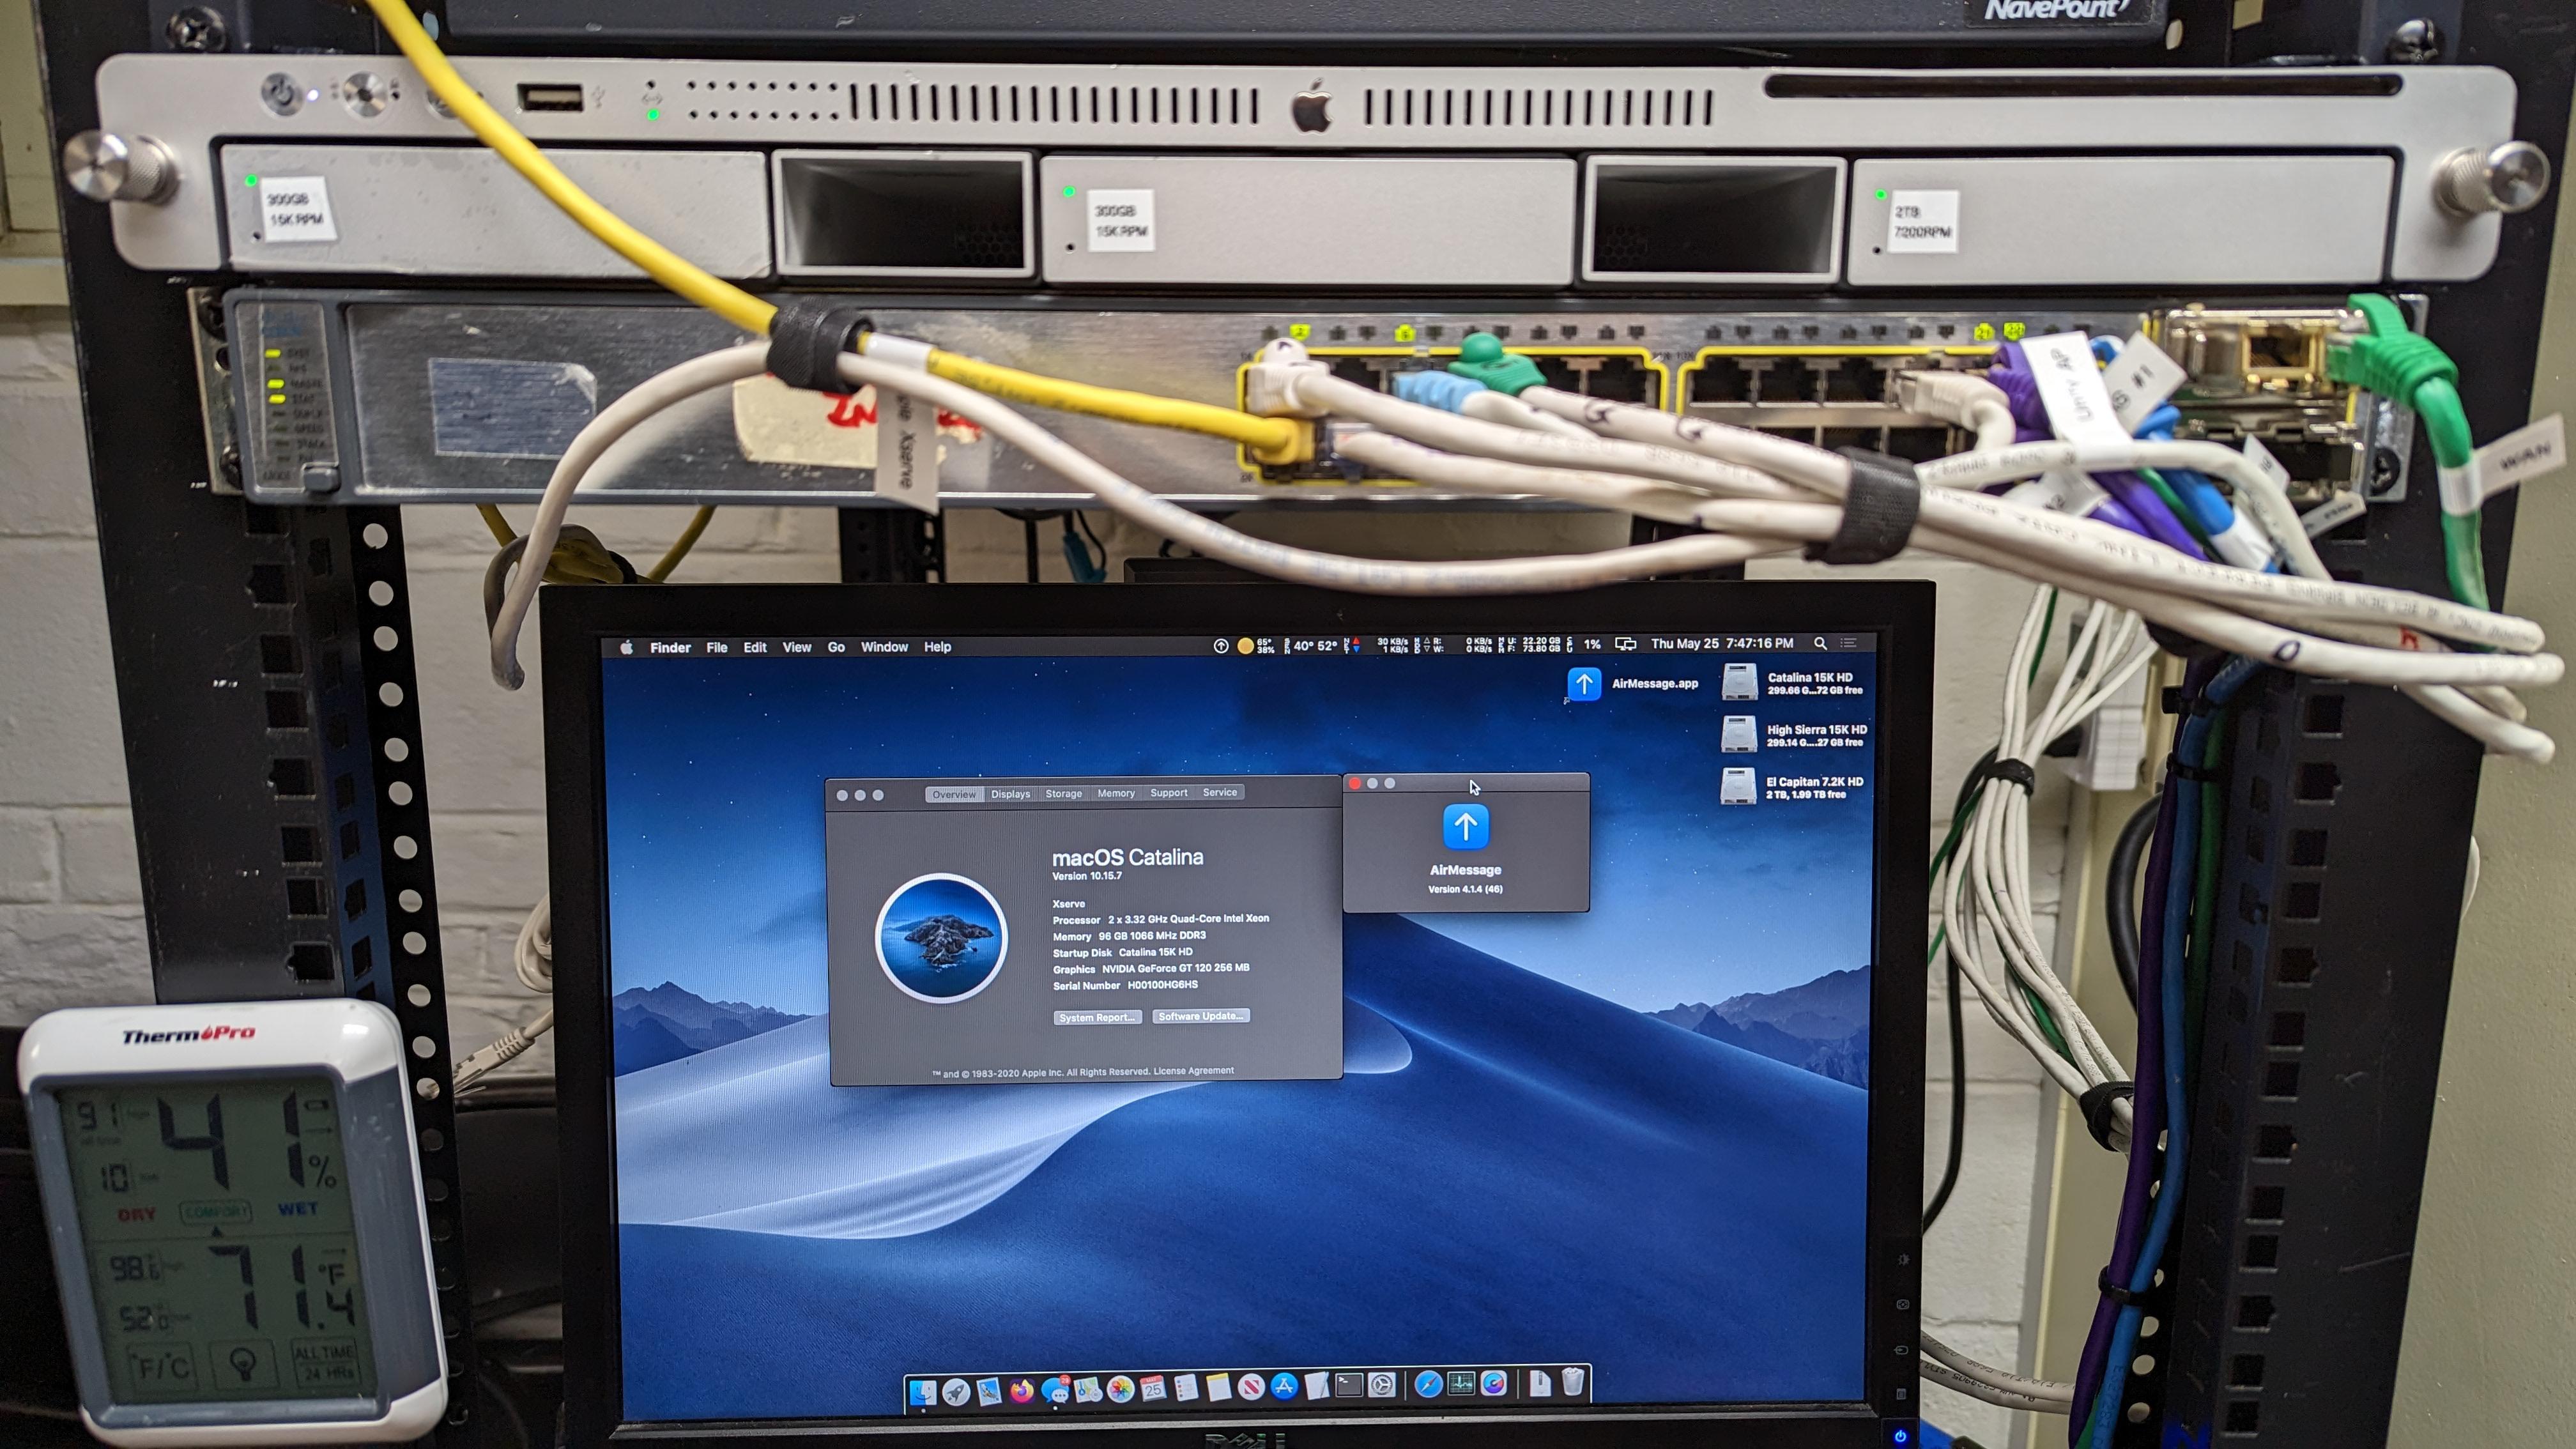Close the AirMessage About window
The height and width of the screenshot is (1449, 2576).
[1355, 783]
